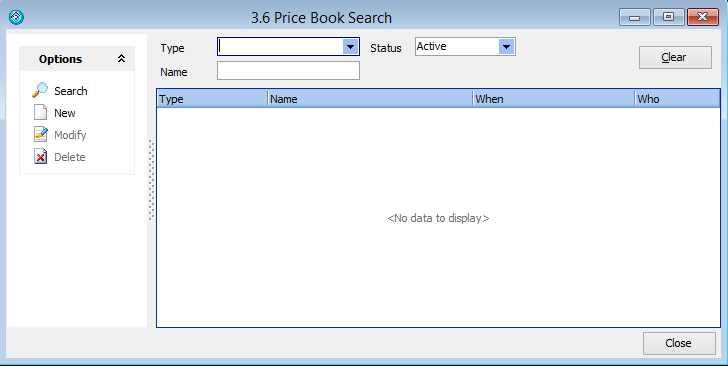
Task: Click the dotted splitter grip handle
Action: (x=151, y=180)
